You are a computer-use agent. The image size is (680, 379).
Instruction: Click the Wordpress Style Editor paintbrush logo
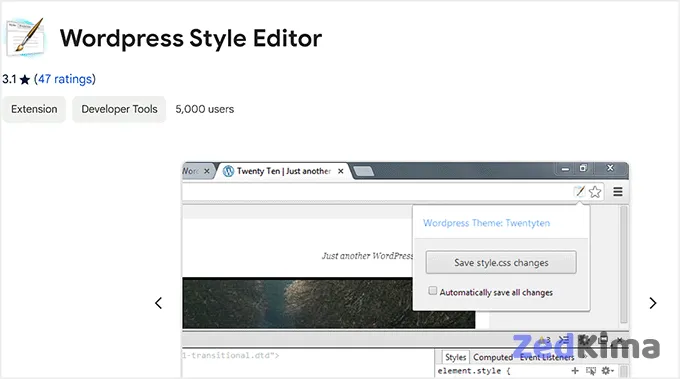(x=25, y=37)
